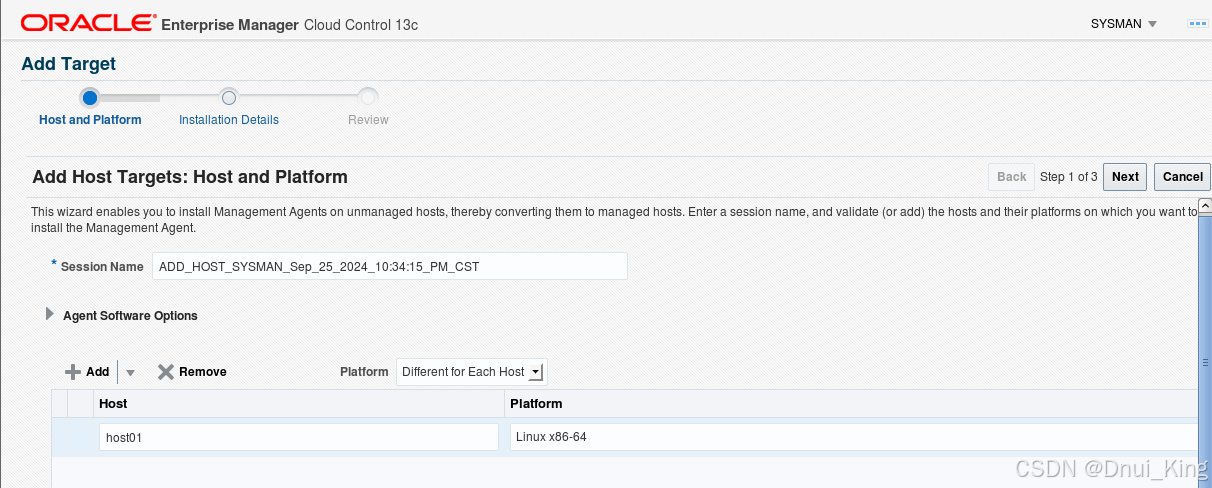Click the Cancel button

[1183, 177]
